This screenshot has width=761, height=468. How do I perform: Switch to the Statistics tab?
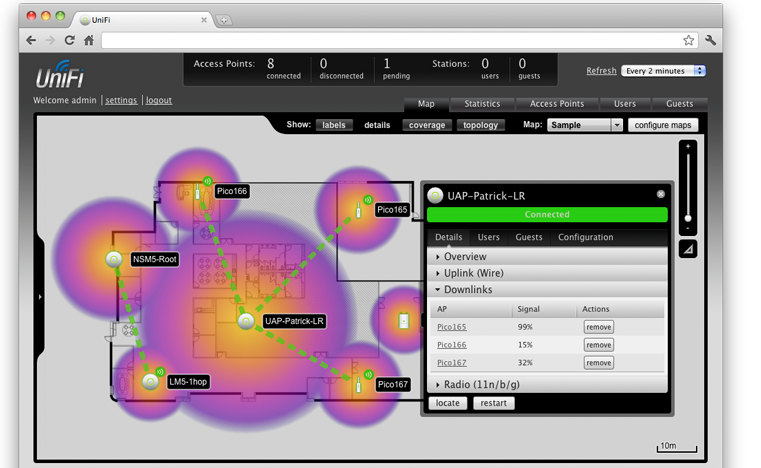tap(482, 103)
